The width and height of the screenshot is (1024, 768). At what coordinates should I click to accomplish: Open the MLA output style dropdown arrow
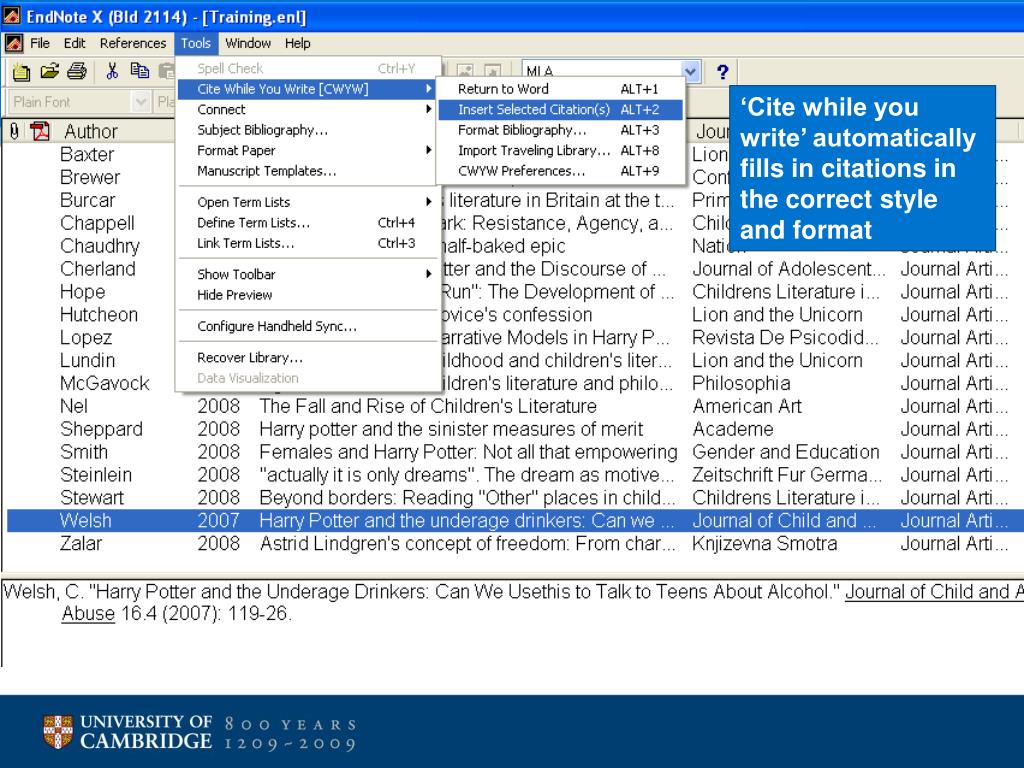(690, 71)
